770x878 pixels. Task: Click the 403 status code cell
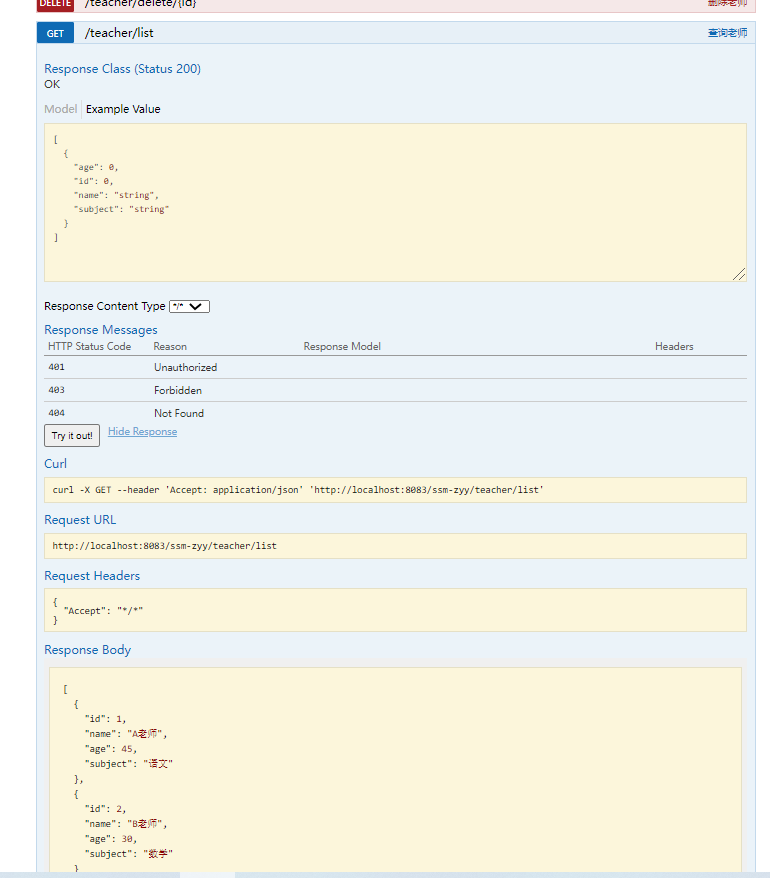pos(57,390)
